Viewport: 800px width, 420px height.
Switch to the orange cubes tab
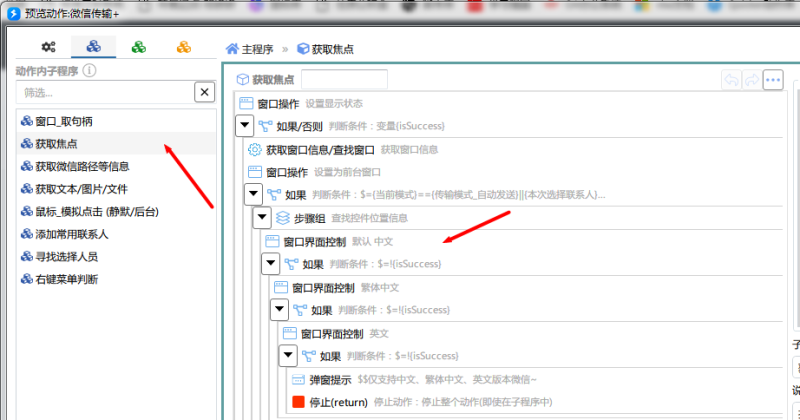coord(184,47)
